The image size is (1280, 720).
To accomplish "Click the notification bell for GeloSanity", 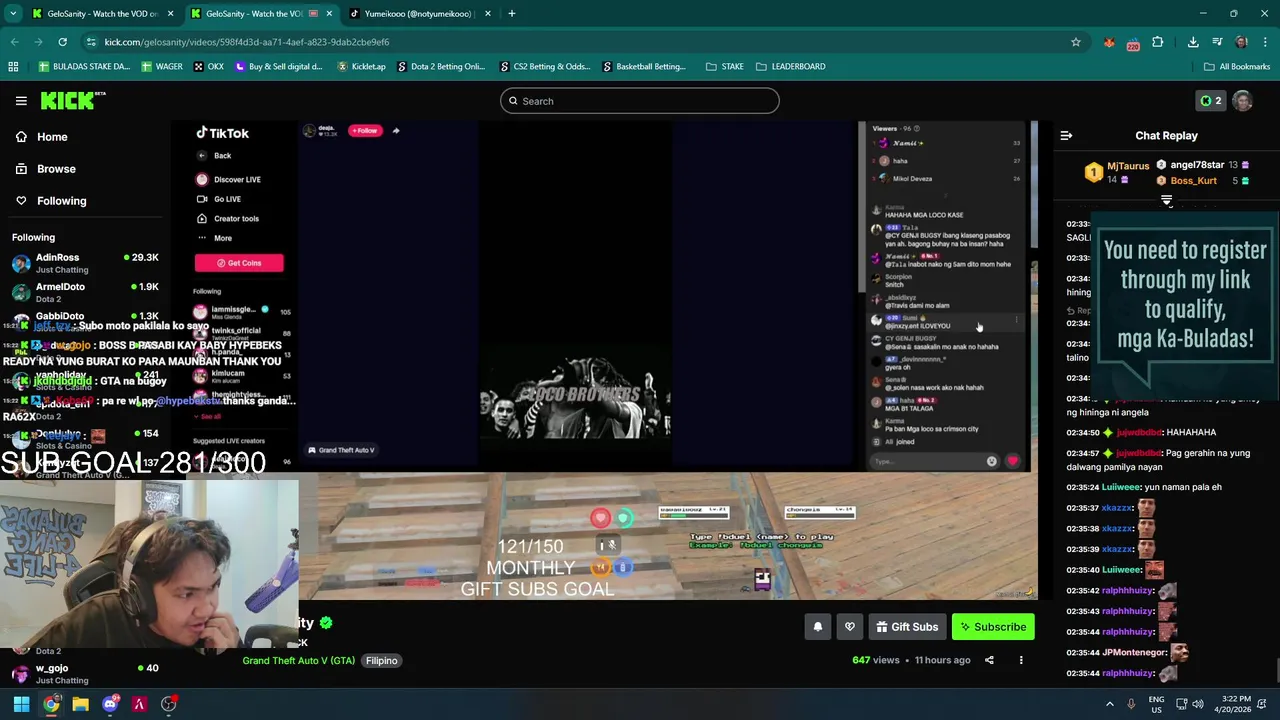I will coord(817,627).
